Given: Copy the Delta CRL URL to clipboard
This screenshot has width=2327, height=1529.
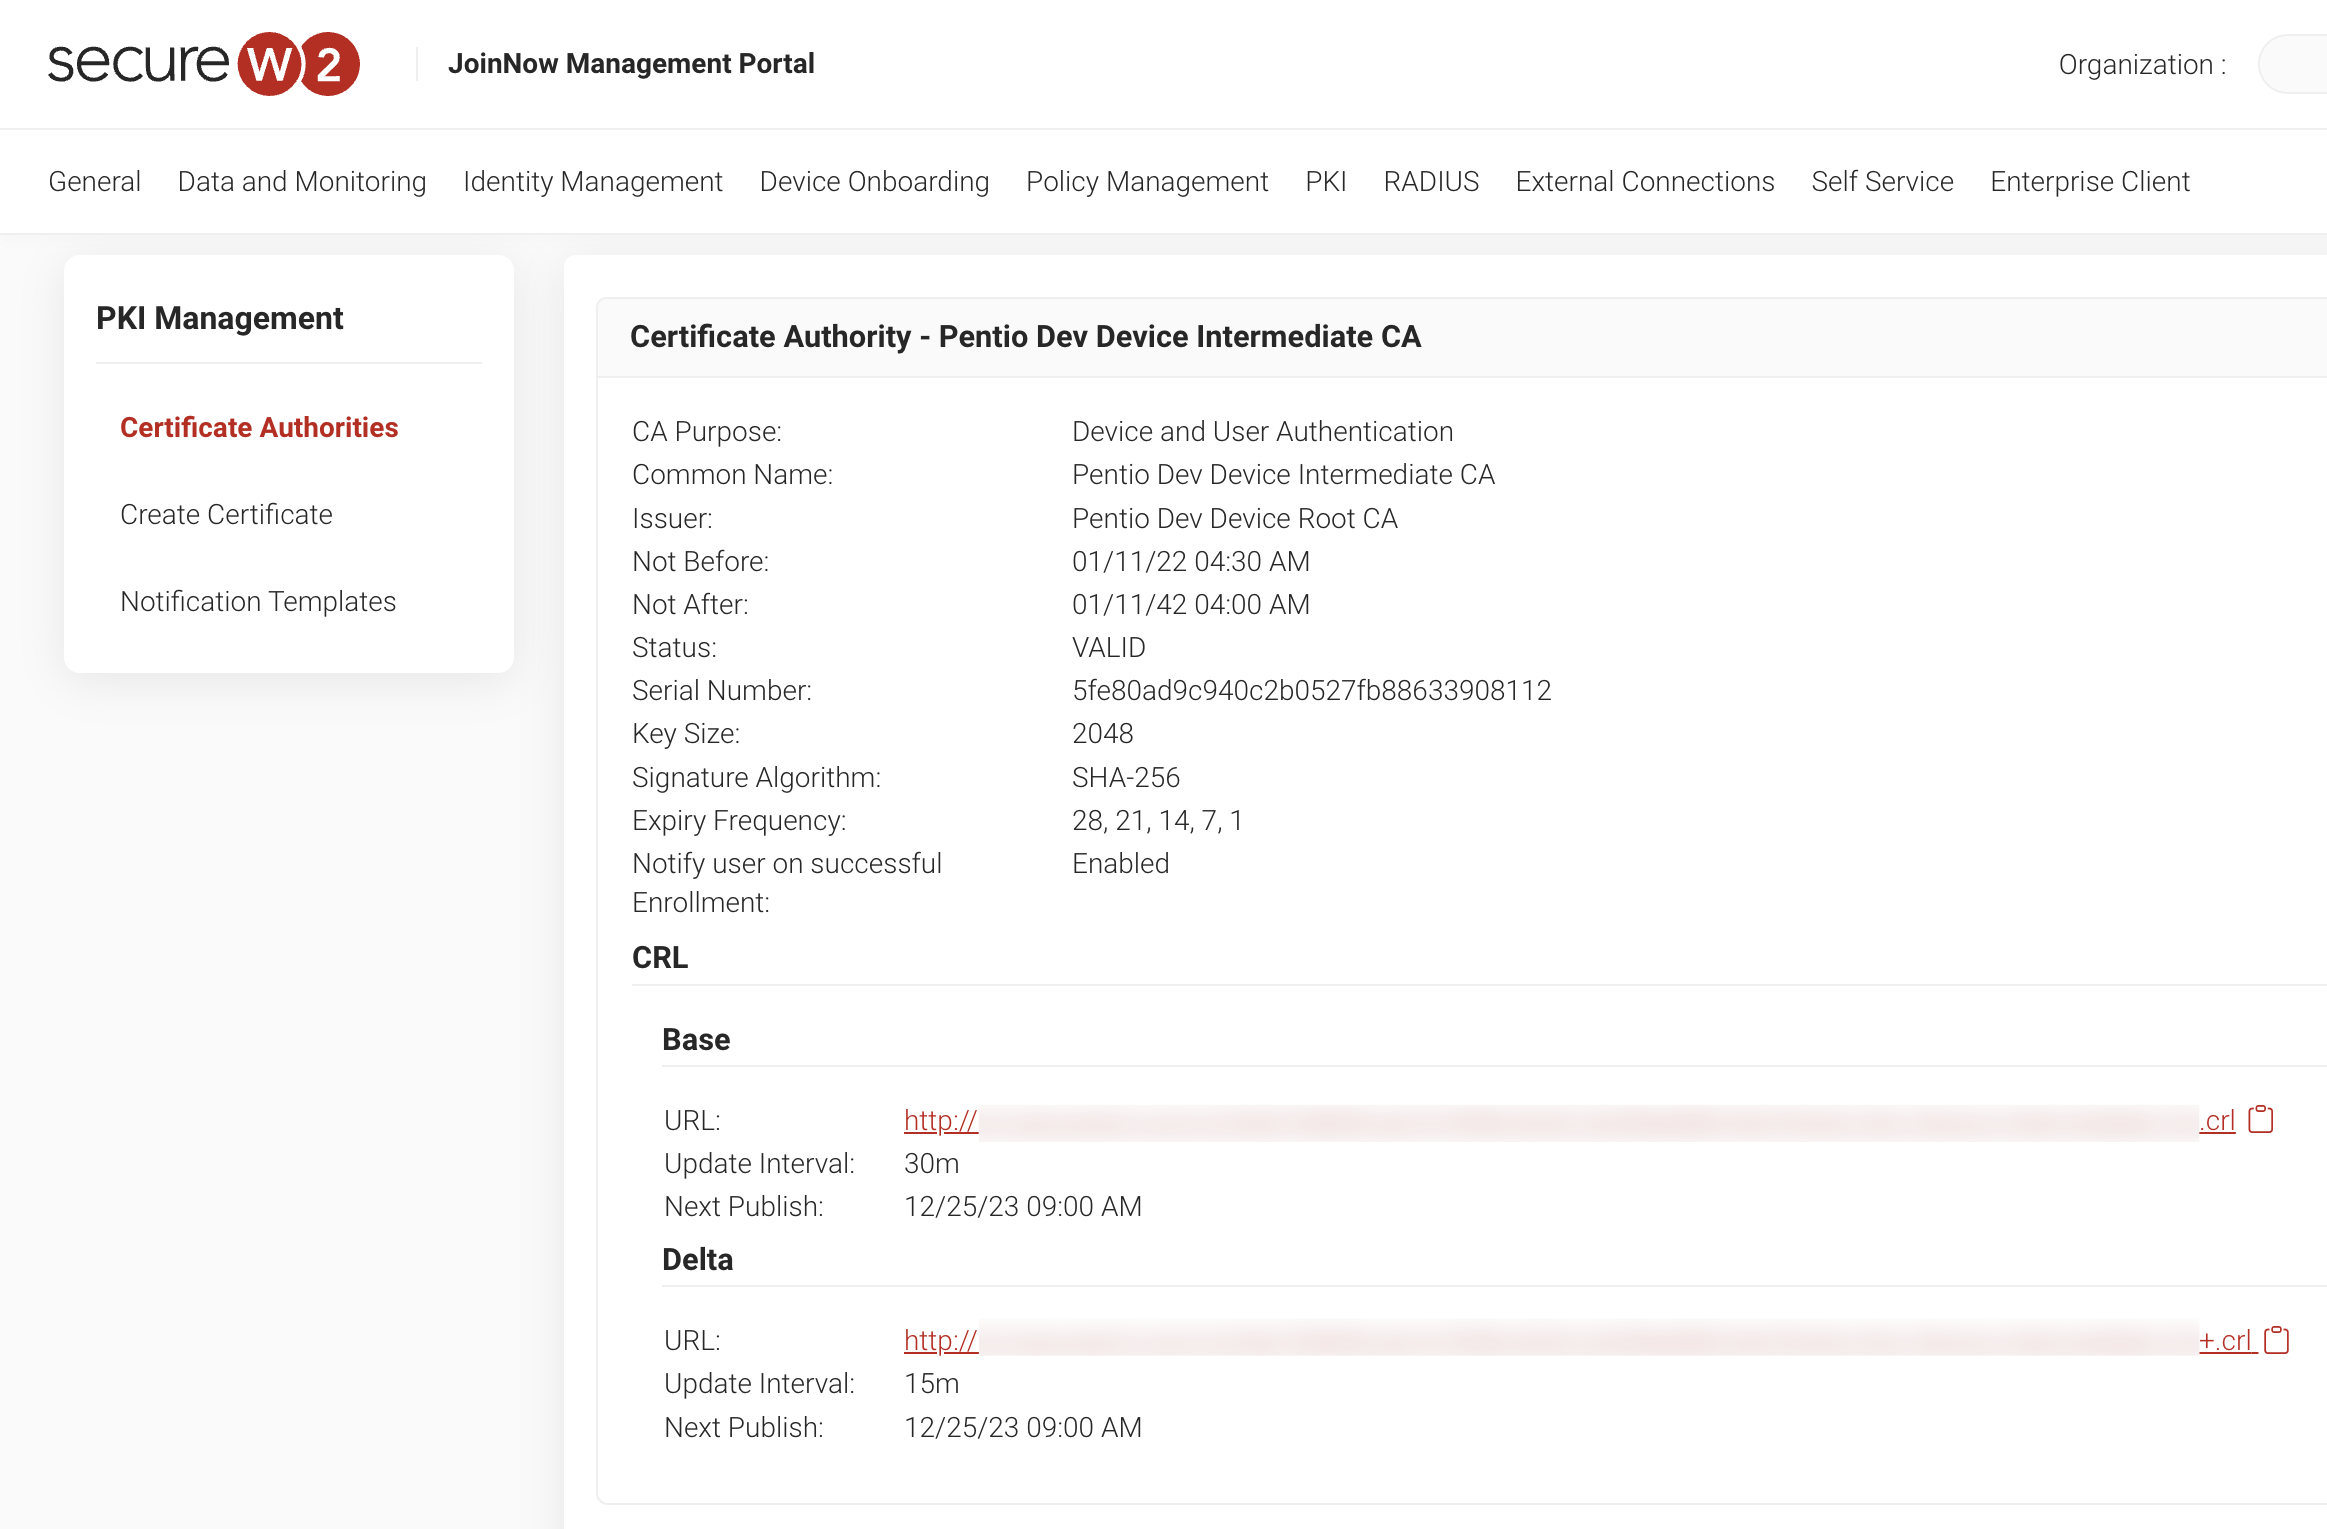Looking at the screenshot, I should [2276, 1339].
